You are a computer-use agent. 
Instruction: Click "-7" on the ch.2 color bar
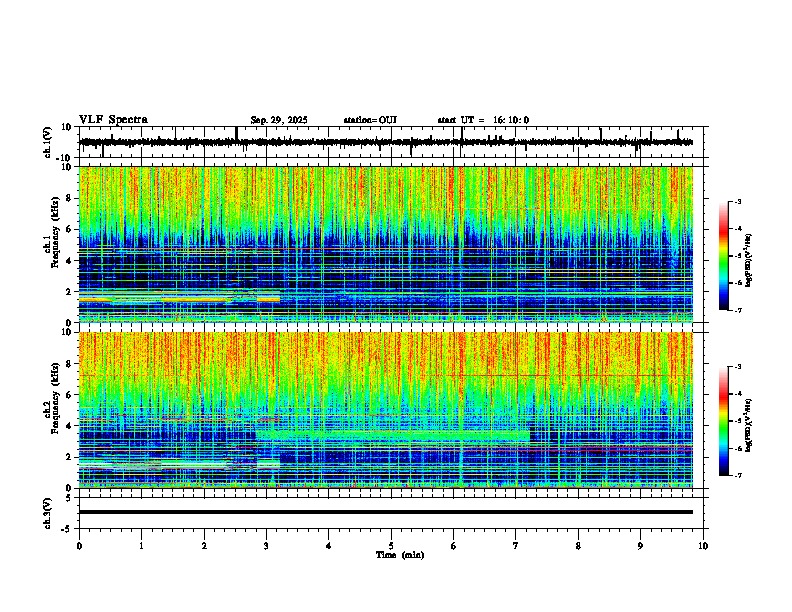coord(737,475)
